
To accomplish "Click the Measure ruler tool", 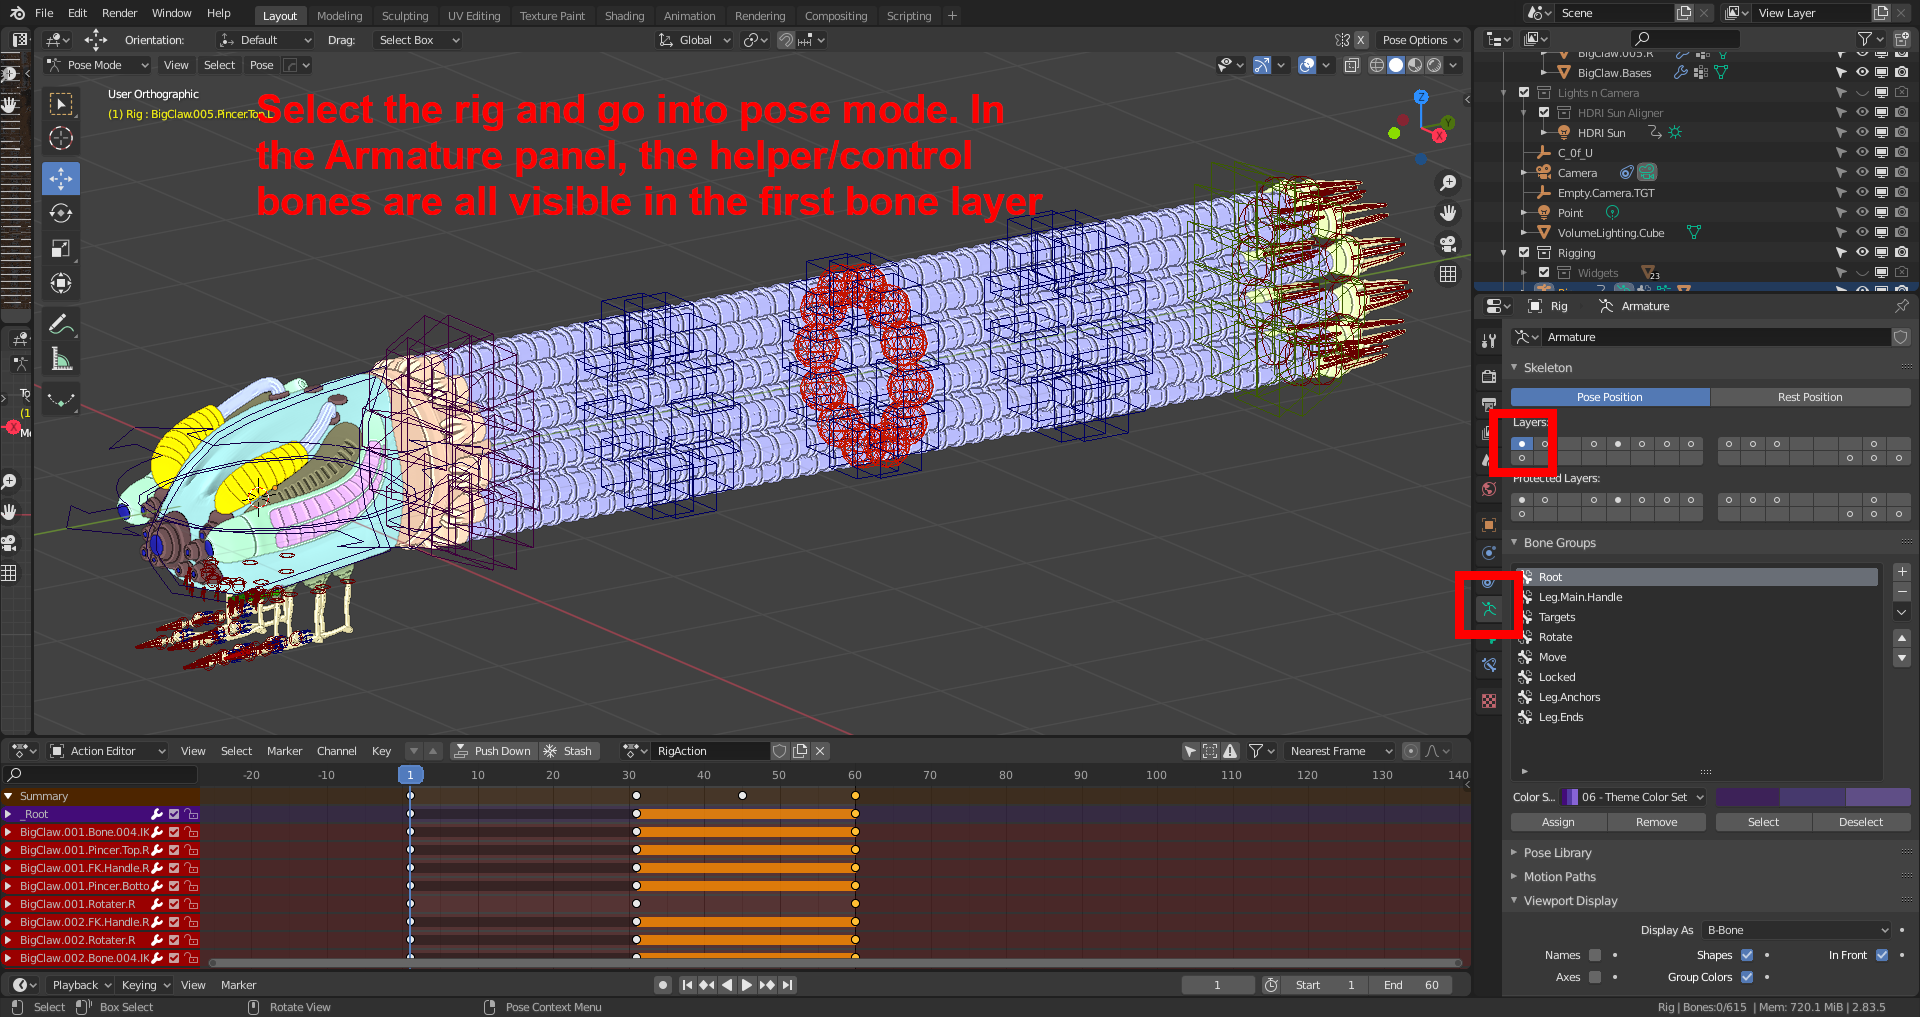I will point(61,360).
